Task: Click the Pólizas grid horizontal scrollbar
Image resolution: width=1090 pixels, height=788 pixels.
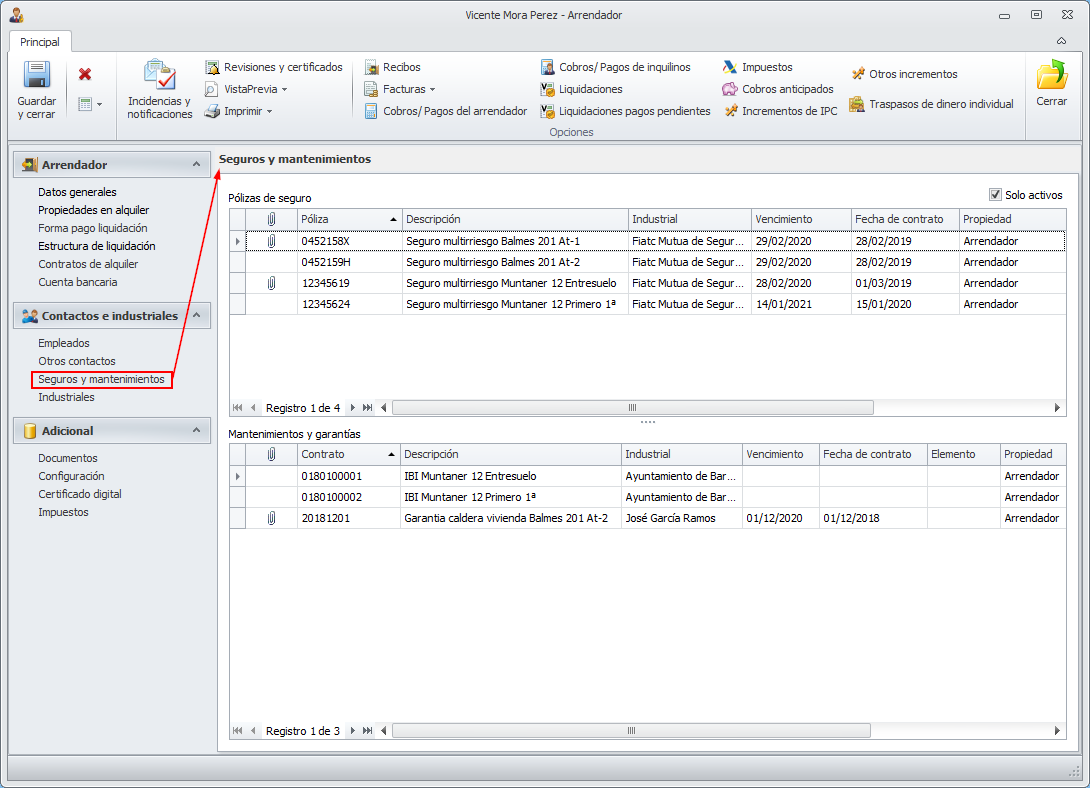Action: [632, 408]
